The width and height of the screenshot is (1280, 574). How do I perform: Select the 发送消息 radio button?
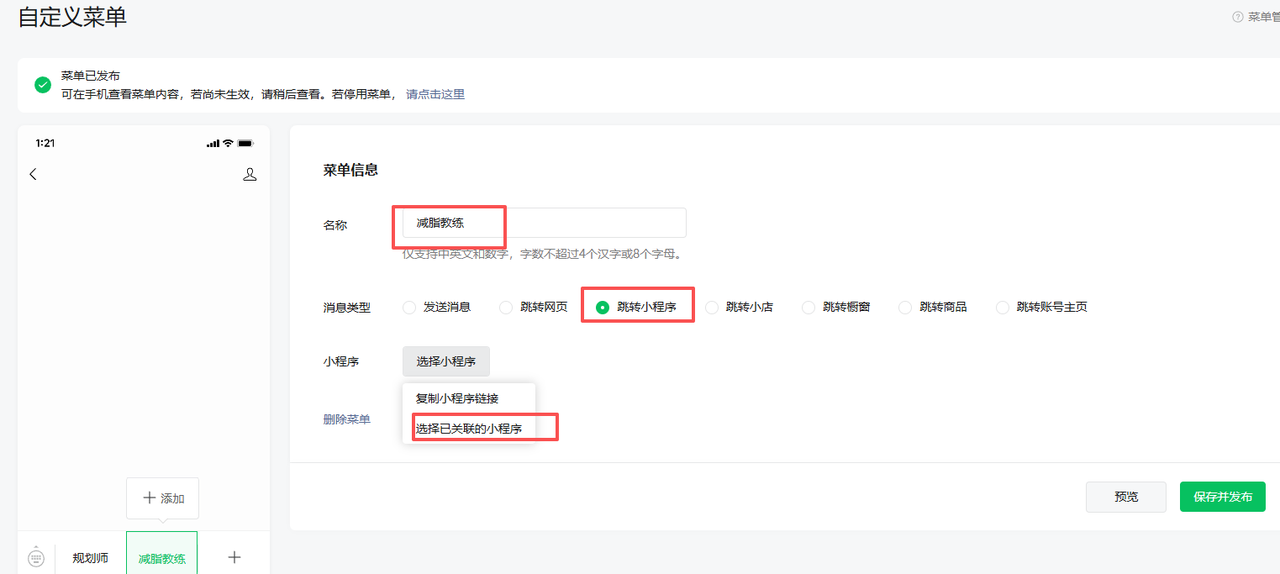(x=409, y=307)
